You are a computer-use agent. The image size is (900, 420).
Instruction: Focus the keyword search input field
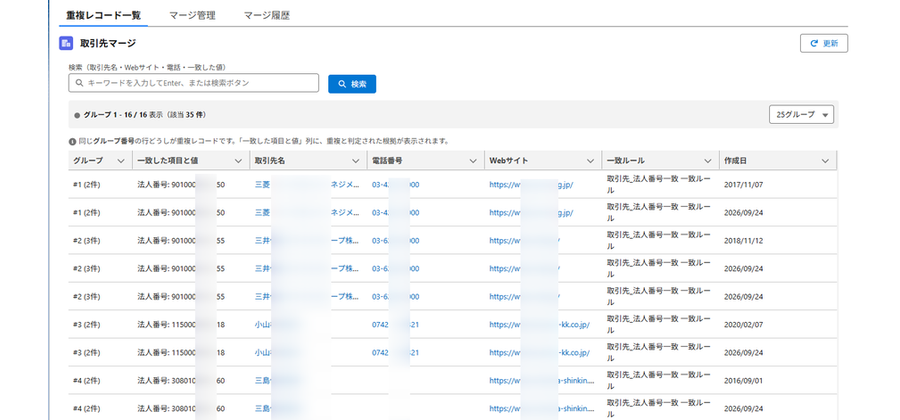[x=193, y=83]
